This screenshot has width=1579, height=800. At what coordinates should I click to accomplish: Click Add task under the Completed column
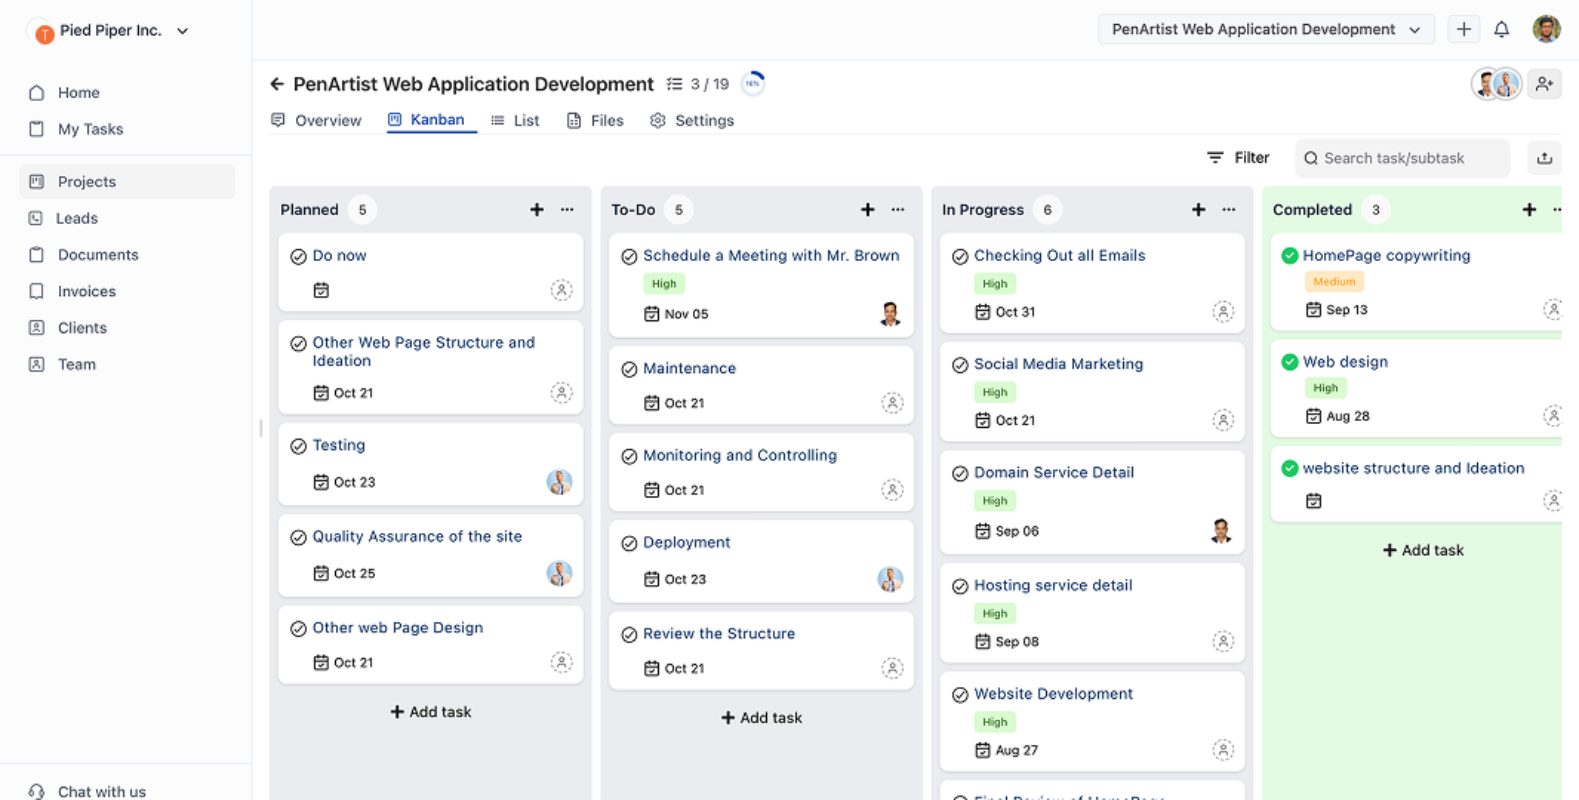tap(1422, 550)
